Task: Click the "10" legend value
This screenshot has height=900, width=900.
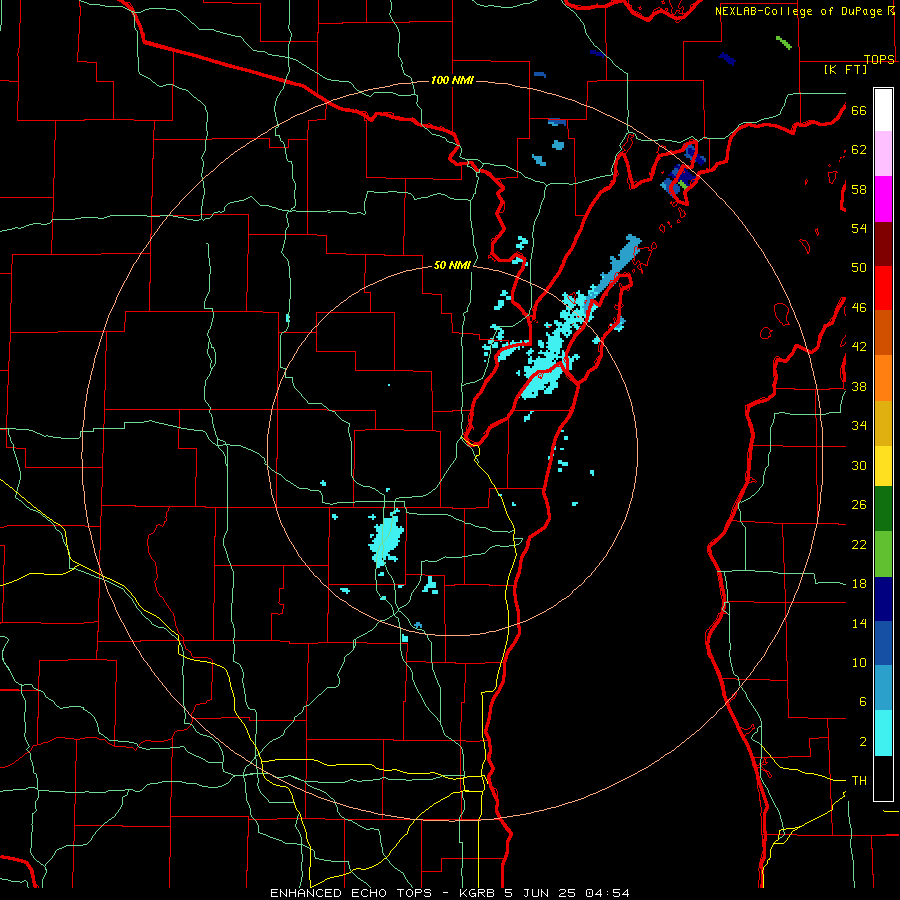Action: (x=859, y=663)
